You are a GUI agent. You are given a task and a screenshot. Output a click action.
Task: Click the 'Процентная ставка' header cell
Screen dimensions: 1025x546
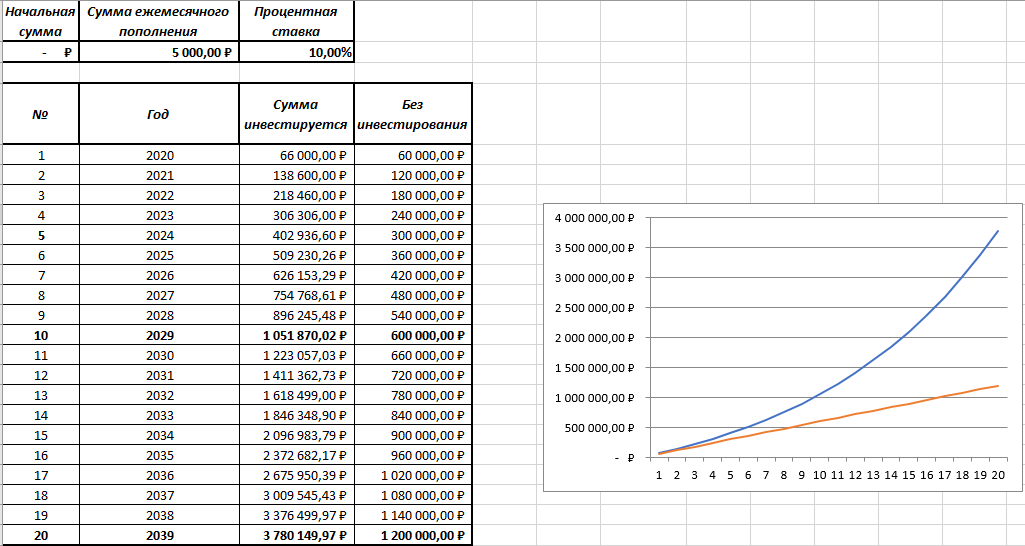(x=296, y=22)
